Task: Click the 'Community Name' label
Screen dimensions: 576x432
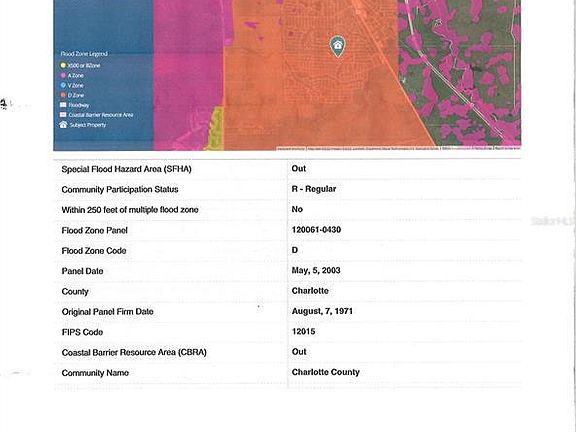Action: click(95, 373)
